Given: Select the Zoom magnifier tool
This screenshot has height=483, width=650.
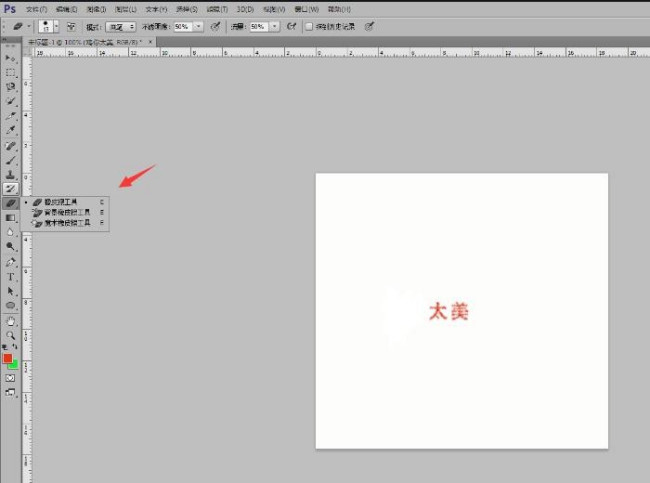Looking at the screenshot, I should pyautogui.click(x=11, y=335).
